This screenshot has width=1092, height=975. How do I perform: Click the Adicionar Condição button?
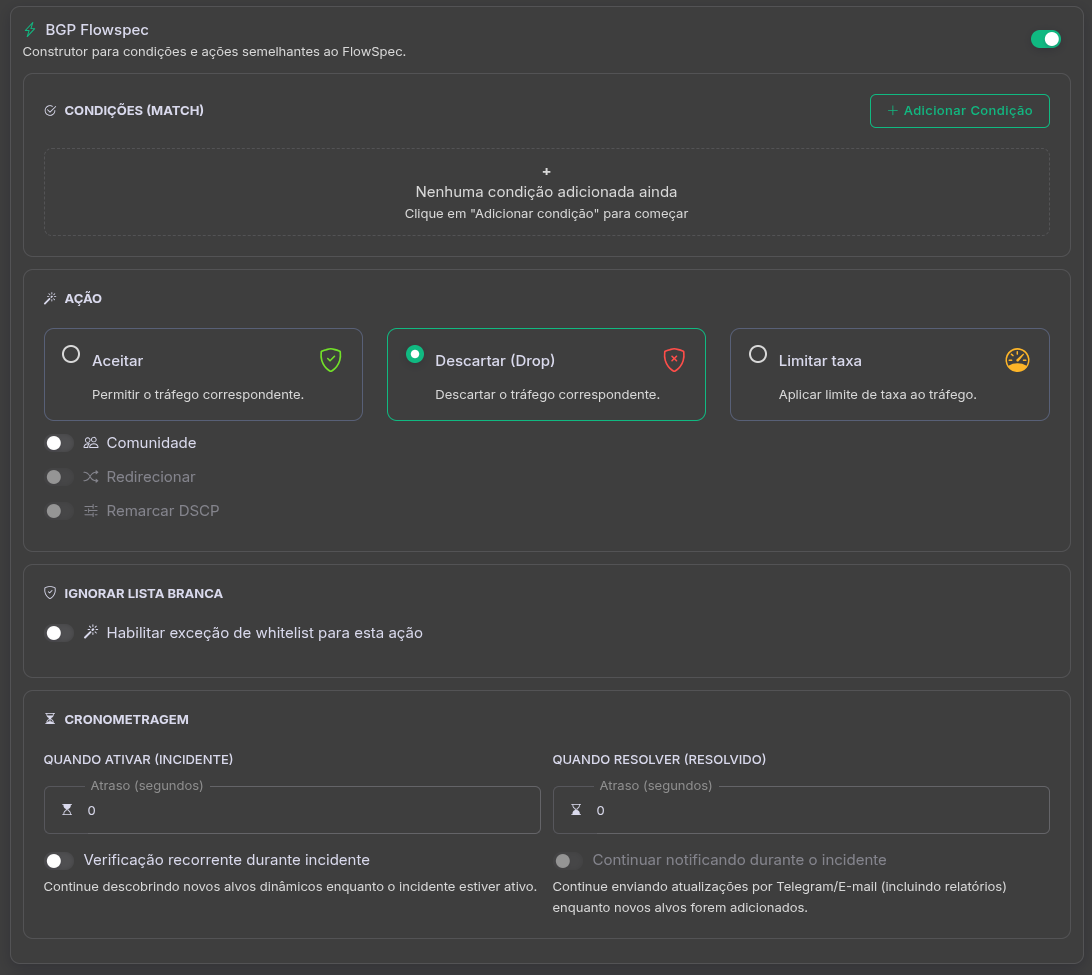tap(959, 111)
